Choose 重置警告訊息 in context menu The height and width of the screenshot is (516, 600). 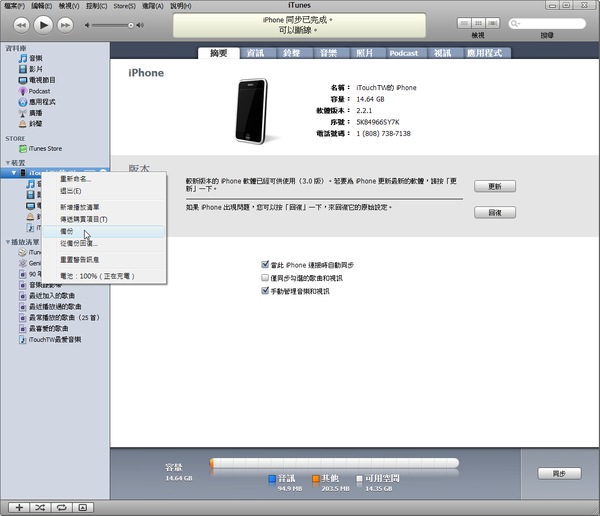point(104,260)
